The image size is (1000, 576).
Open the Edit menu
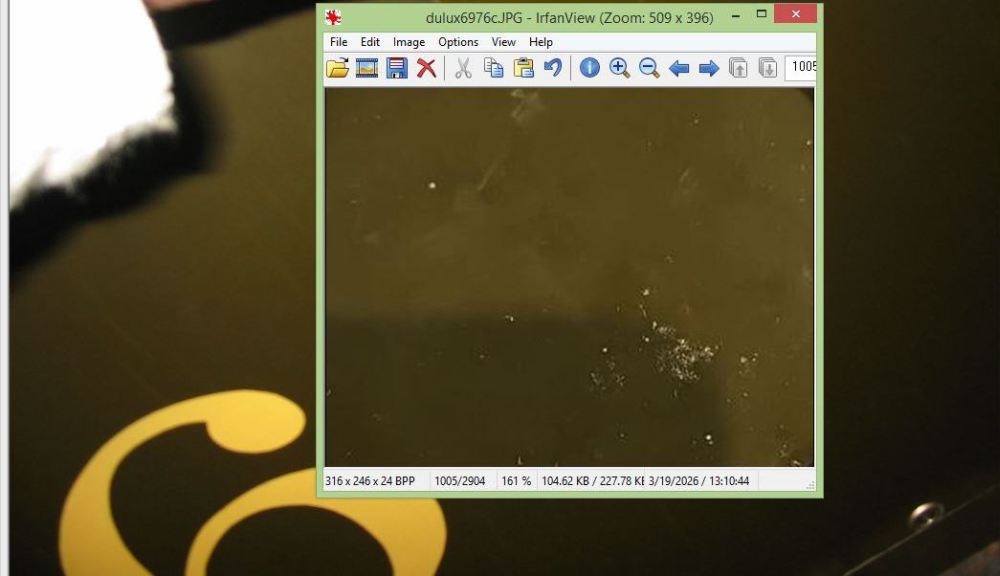[x=370, y=42]
